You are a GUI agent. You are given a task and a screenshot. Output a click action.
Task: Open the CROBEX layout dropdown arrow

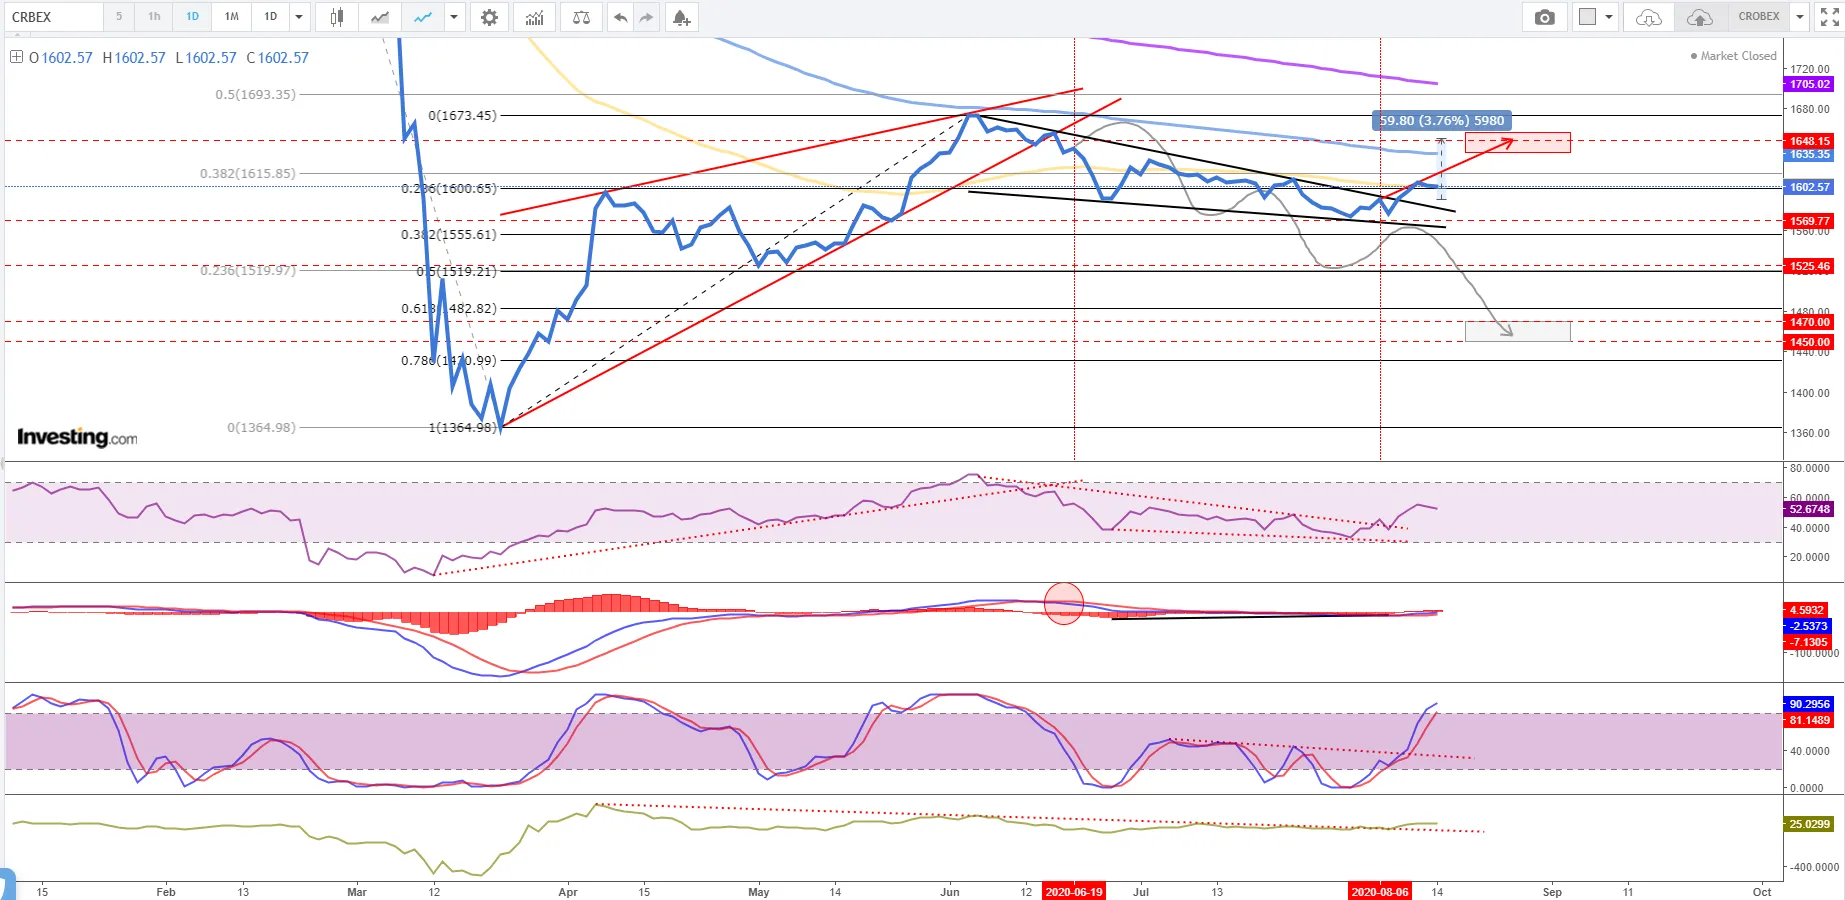[x=1799, y=17]
